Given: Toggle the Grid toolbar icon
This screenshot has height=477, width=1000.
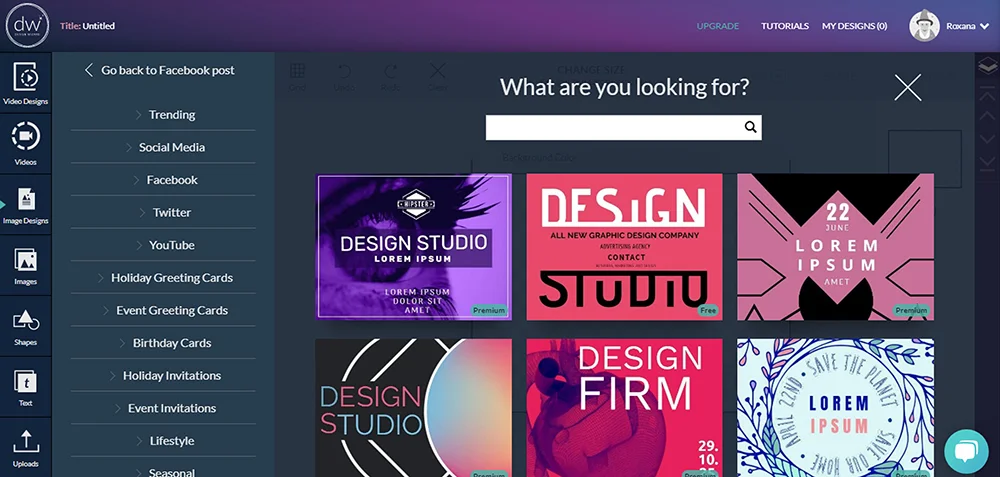Looking at the screenshot, I should click(x=297, y=77).
